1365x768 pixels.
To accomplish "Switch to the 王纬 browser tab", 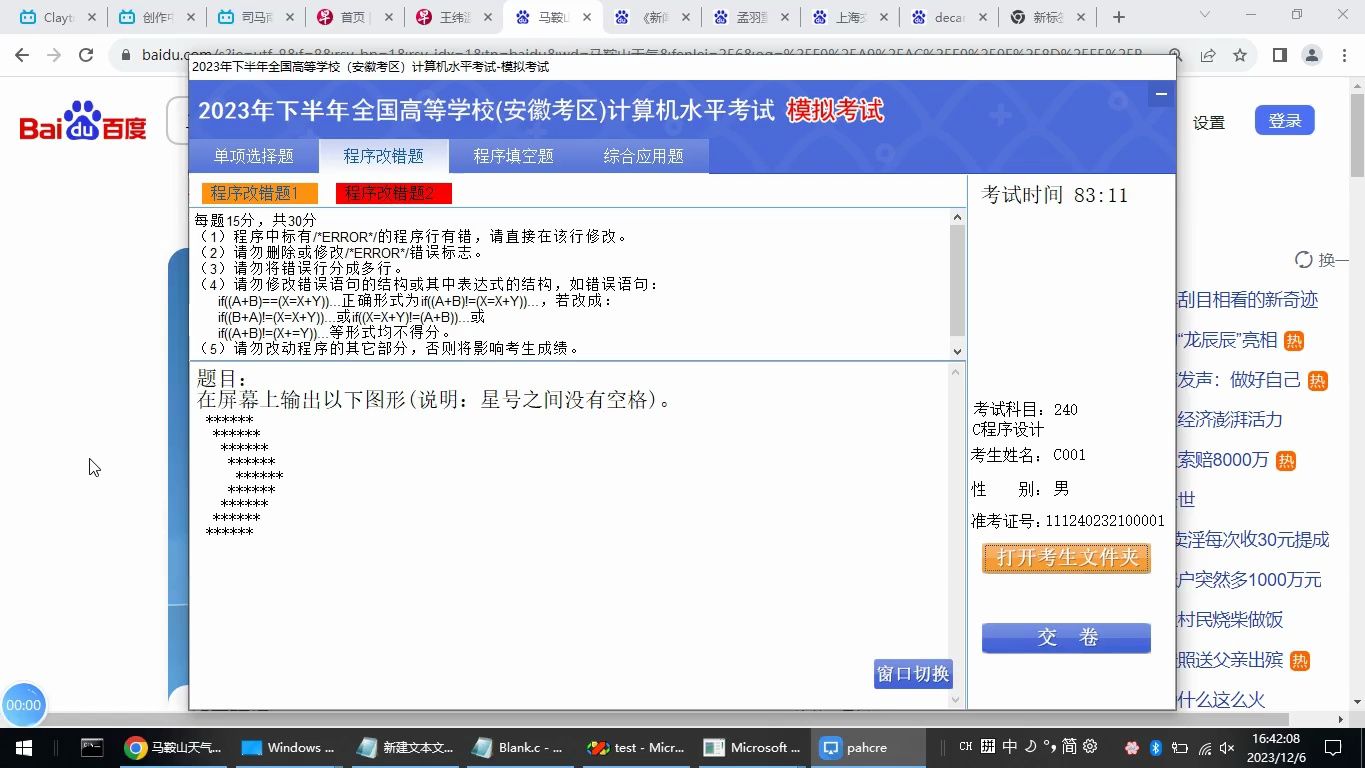I will [x=454, y=17].
